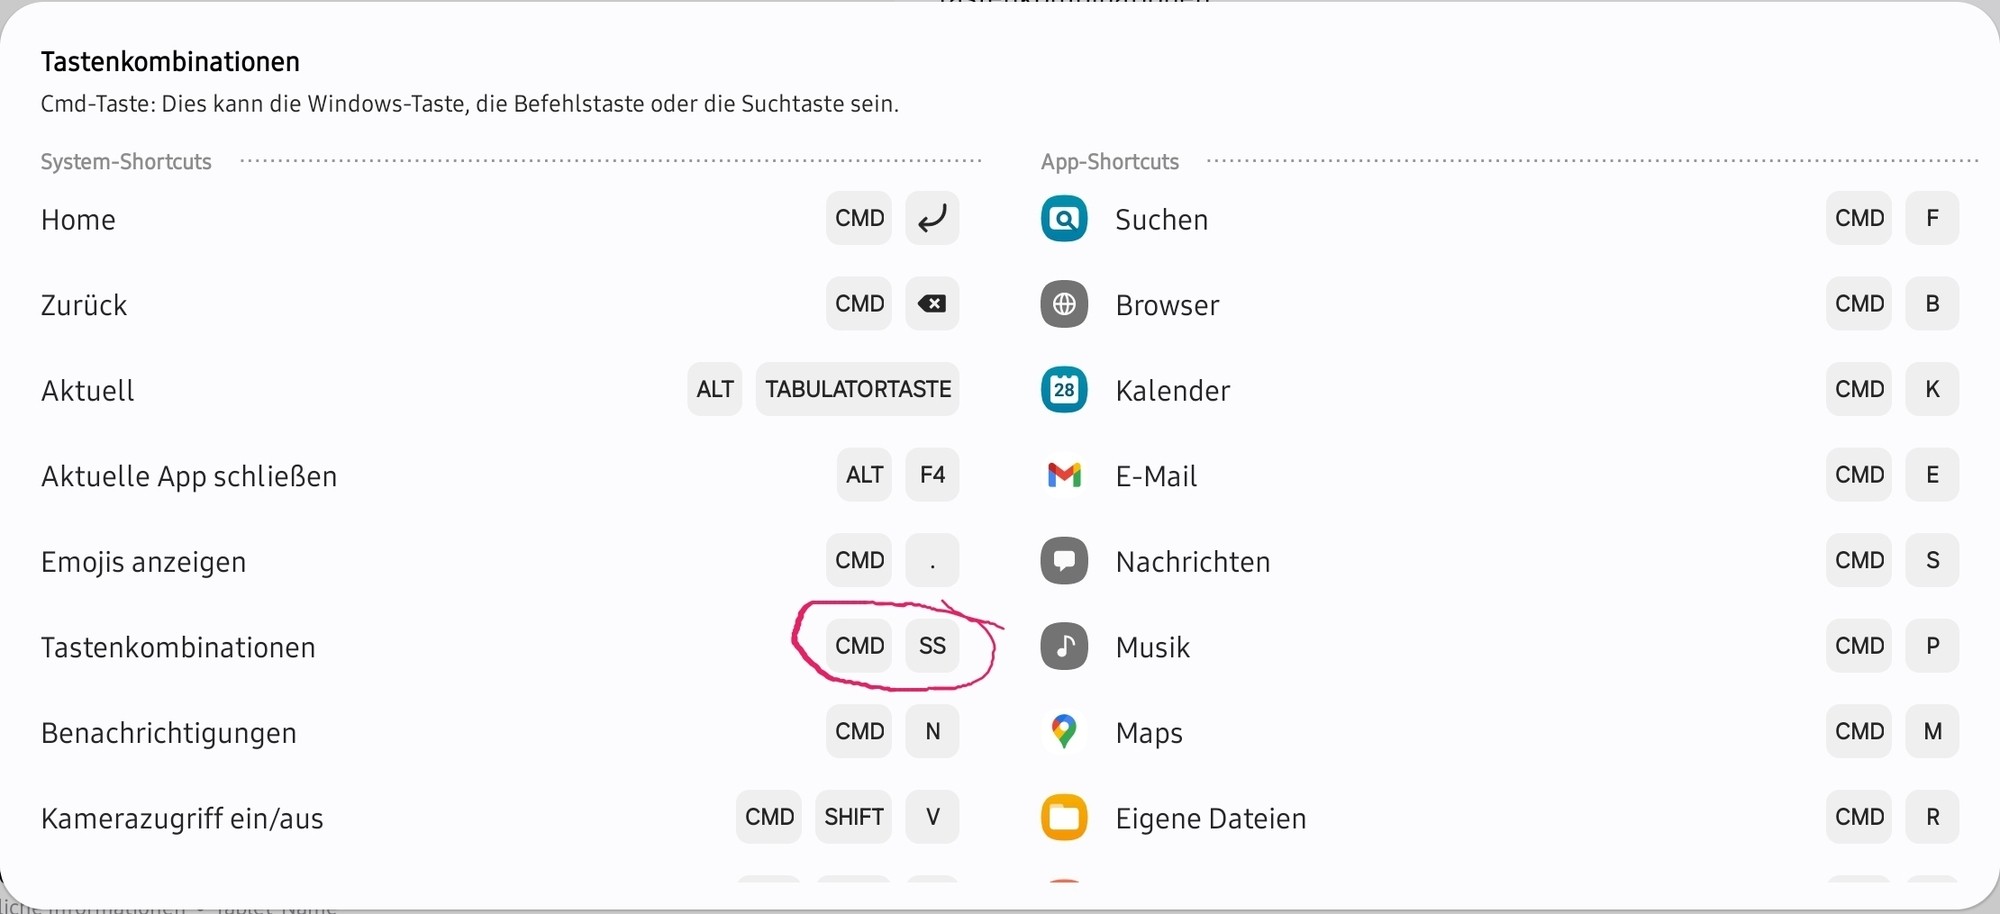Click the SHIFT key badge
This screenshot has height=914, width=2000.
[853, 817]
